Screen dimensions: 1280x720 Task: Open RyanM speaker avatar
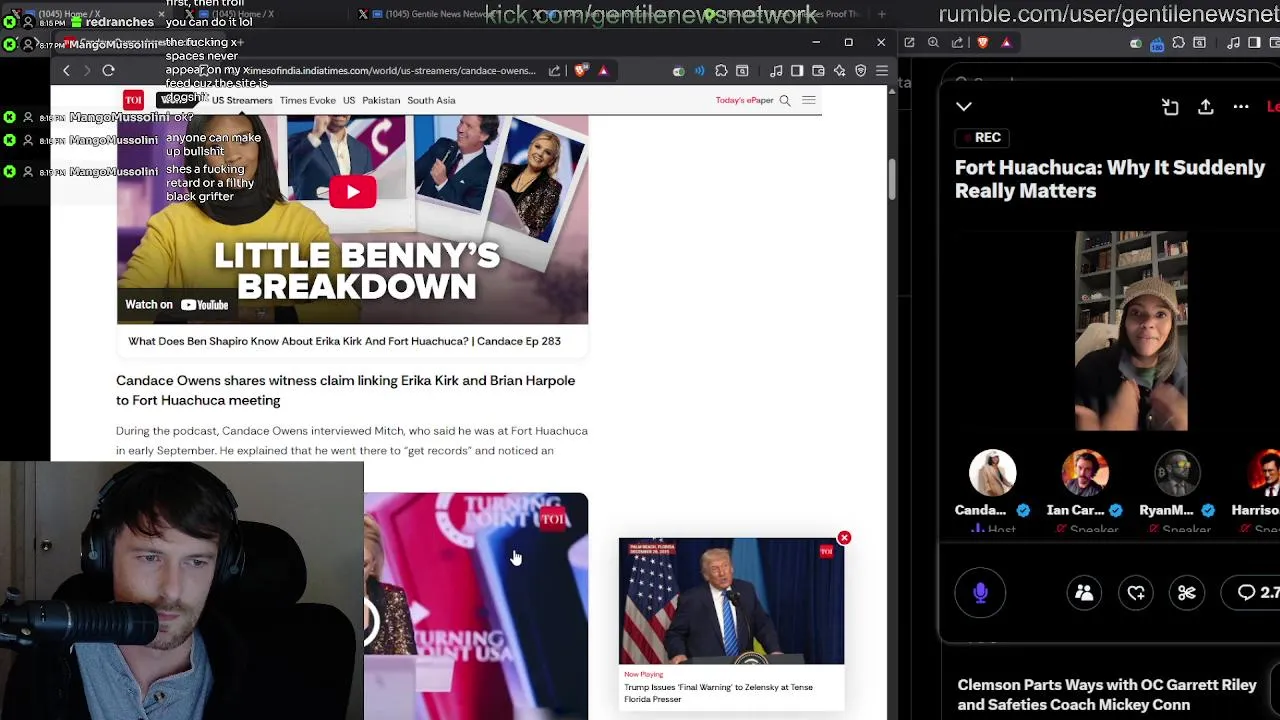(1177, 473)
